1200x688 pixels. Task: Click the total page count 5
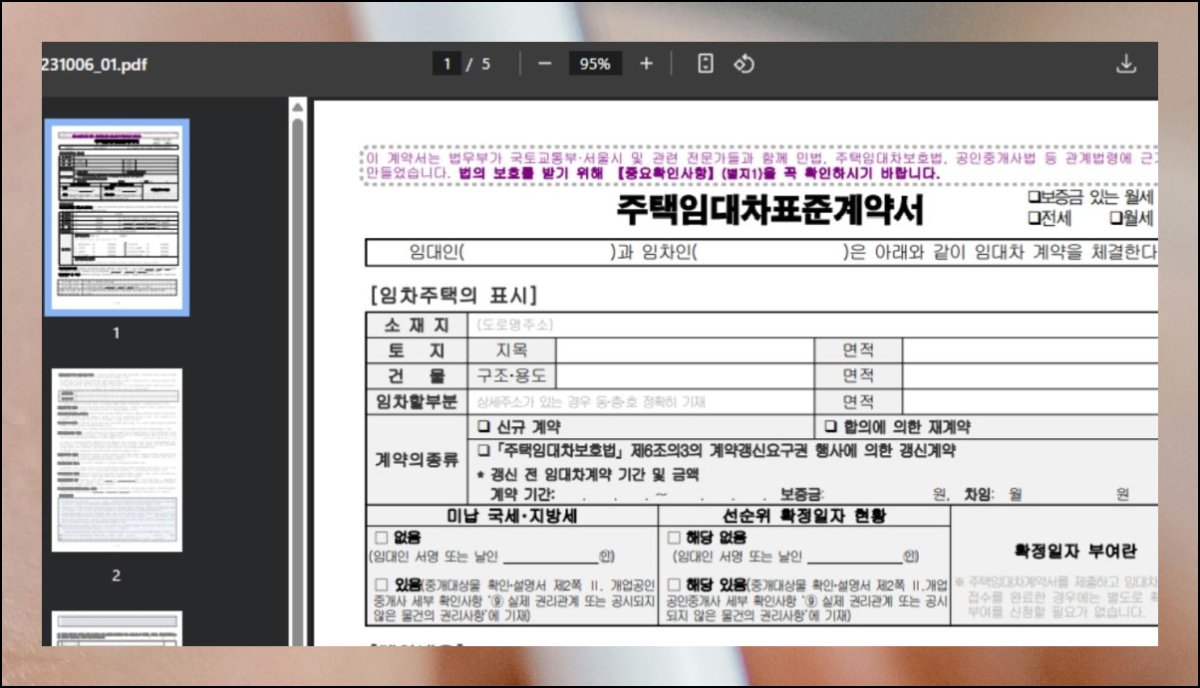click(x=486, y=64)
